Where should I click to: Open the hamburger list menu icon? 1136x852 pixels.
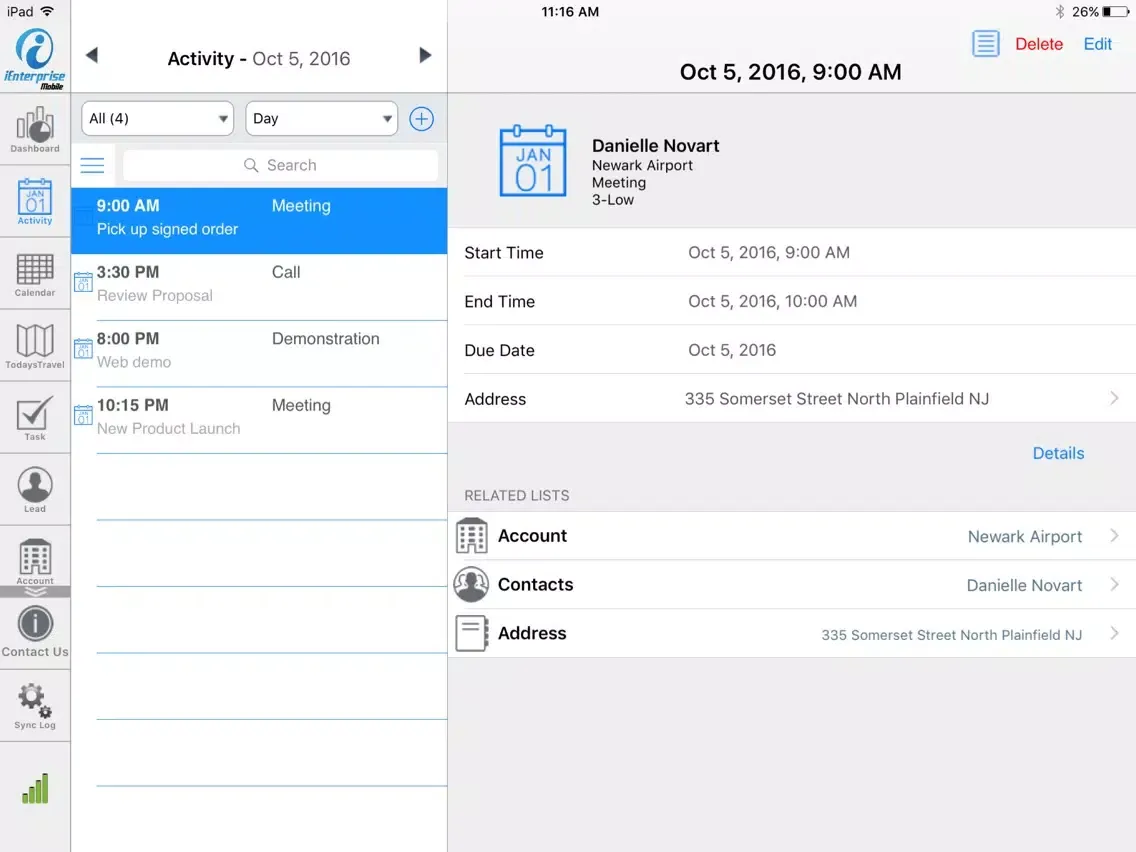click(92, 165)
